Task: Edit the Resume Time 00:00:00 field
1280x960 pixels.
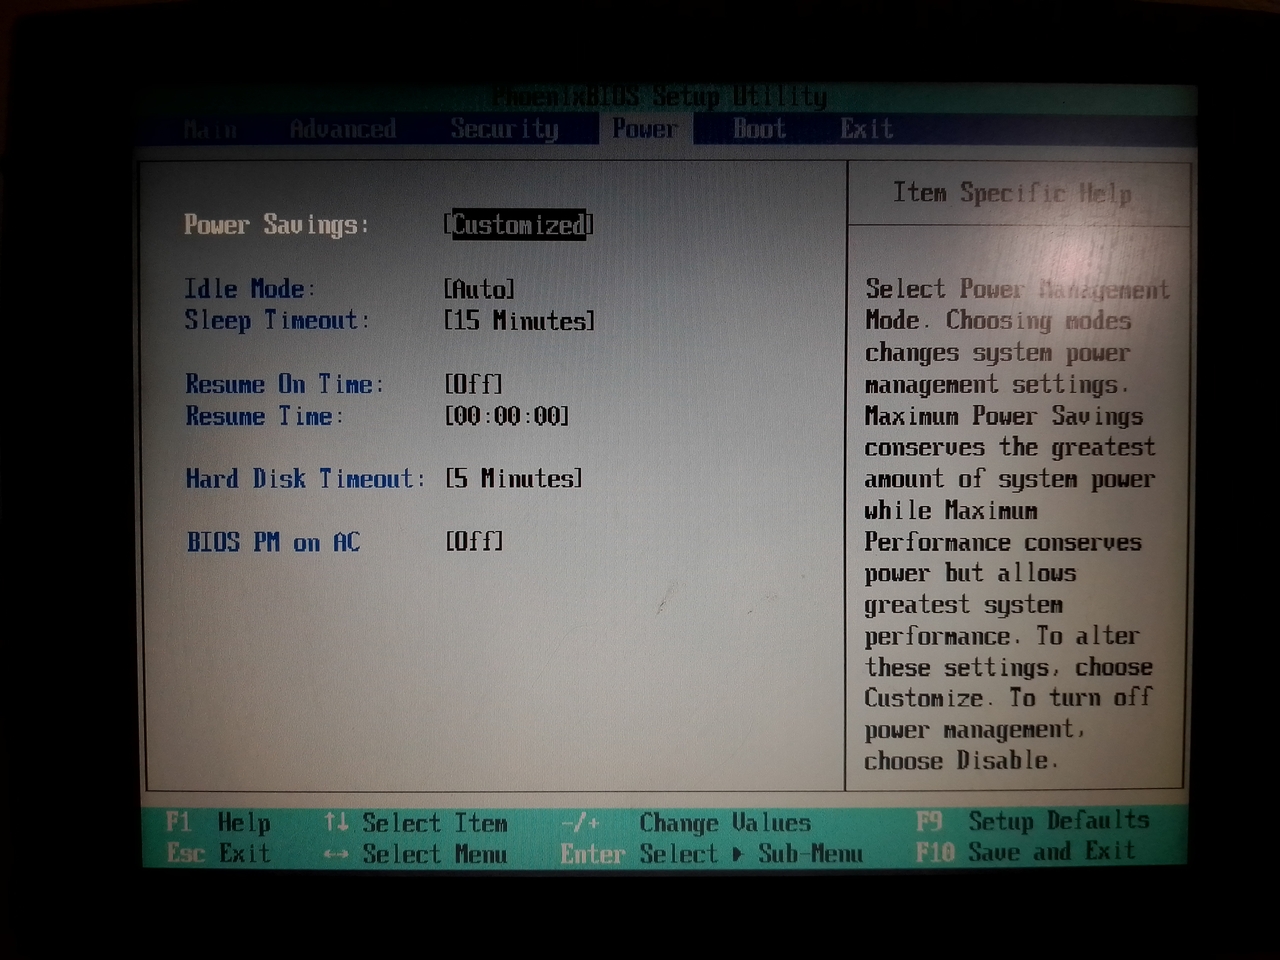Action: pyautogui.click(x=506, y=416)
